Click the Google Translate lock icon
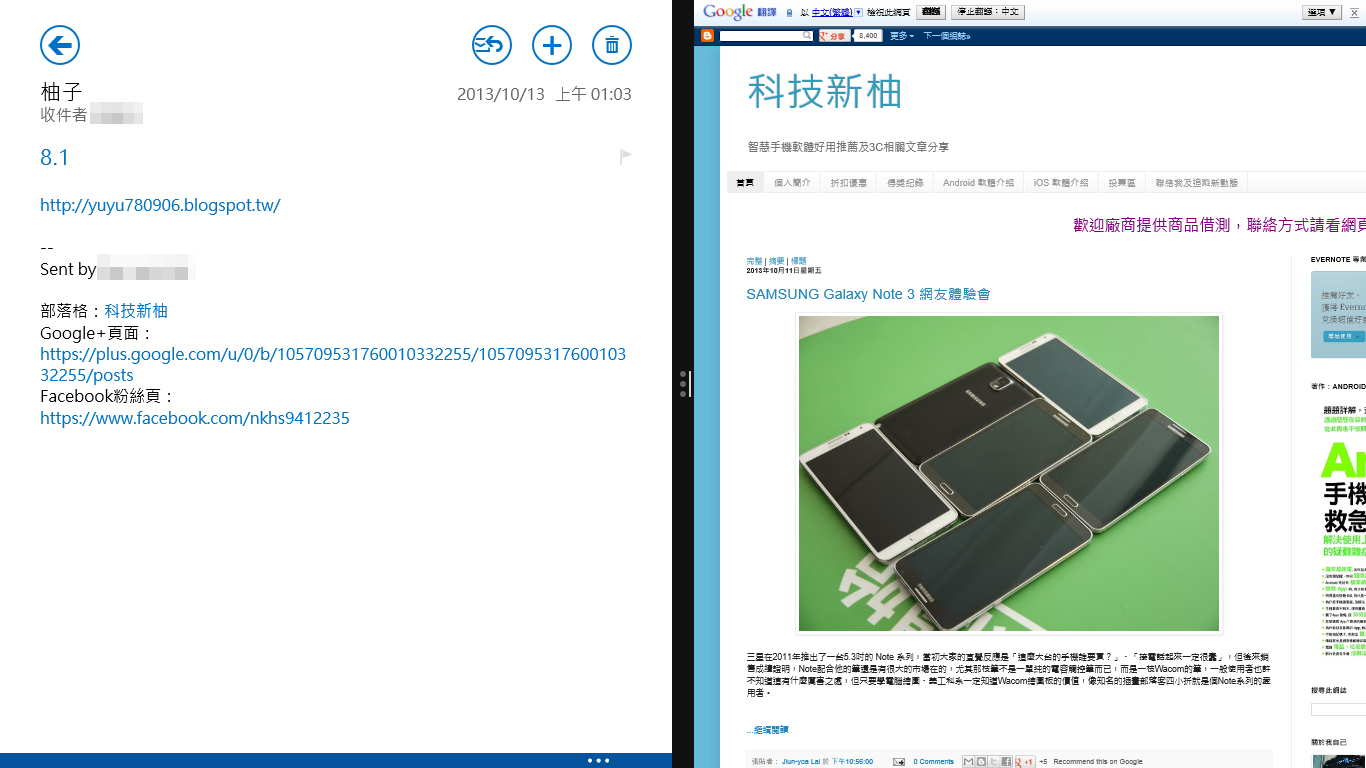The height and width of the screenshot is (768, 1366). tap(790, 13)
